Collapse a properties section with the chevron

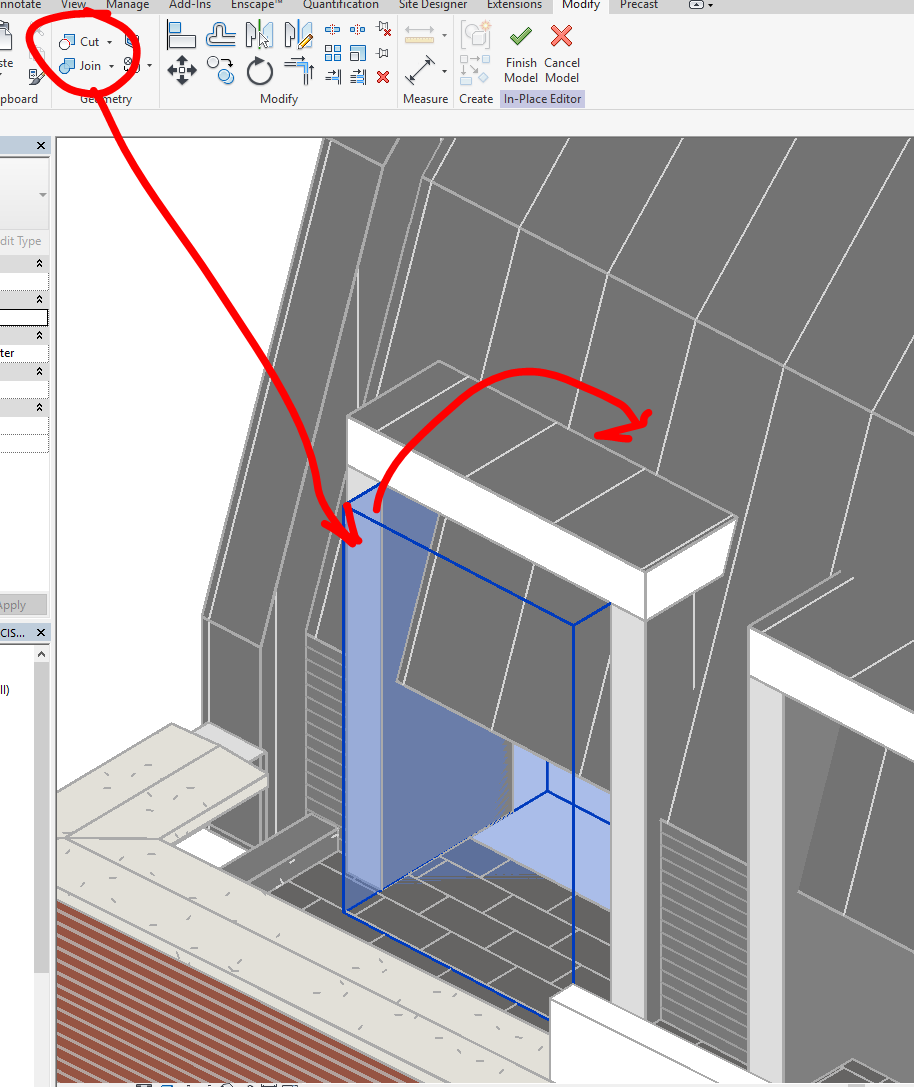point(41,263)
